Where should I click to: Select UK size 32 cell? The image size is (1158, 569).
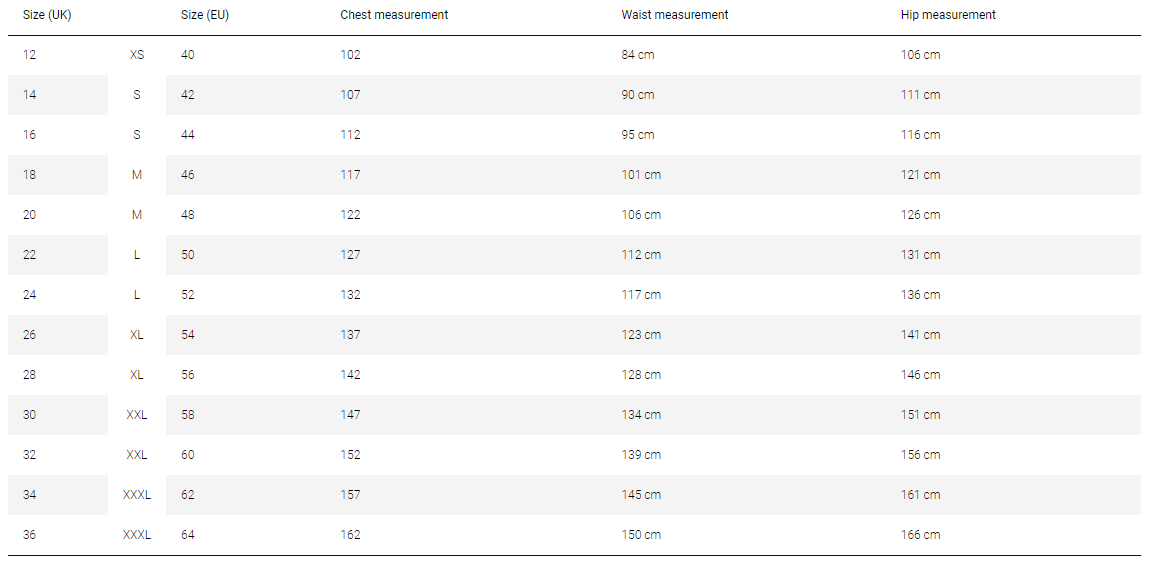tap(30, 454)
